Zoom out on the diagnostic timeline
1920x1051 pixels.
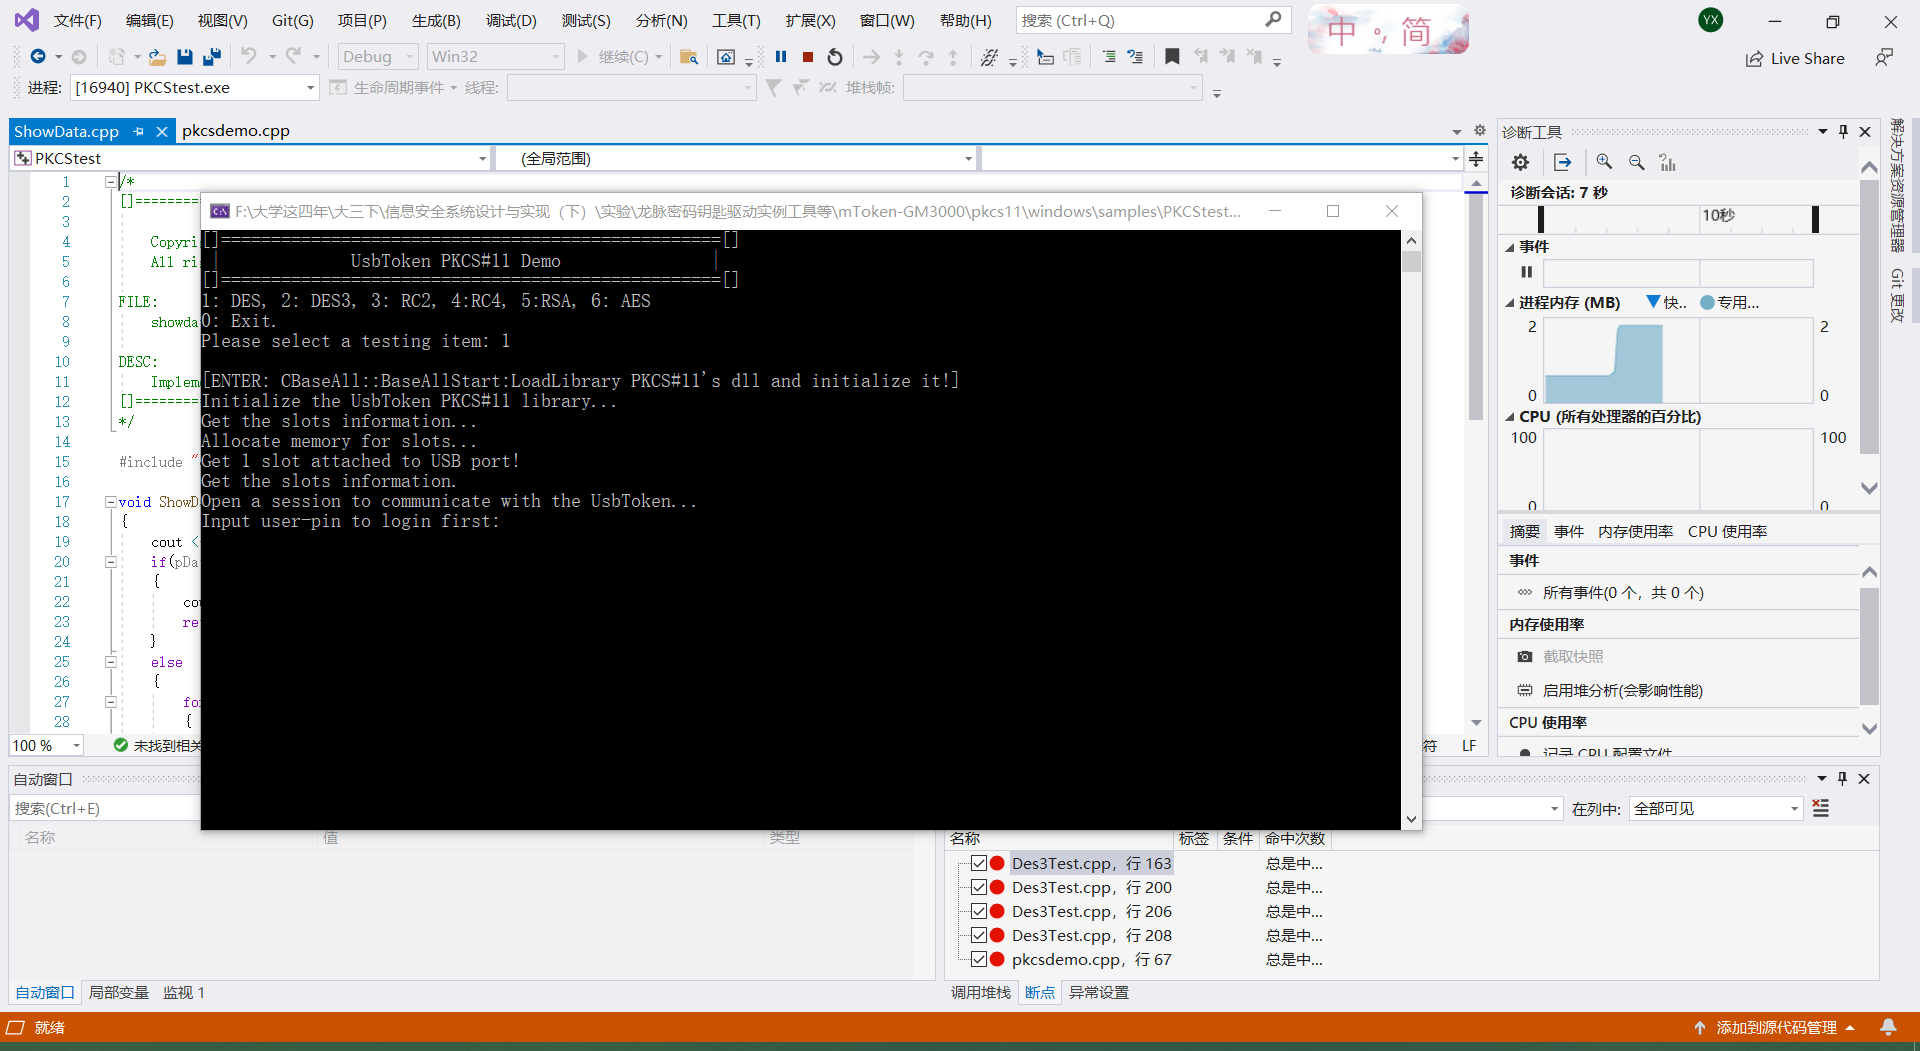(x=1636, y=162)
